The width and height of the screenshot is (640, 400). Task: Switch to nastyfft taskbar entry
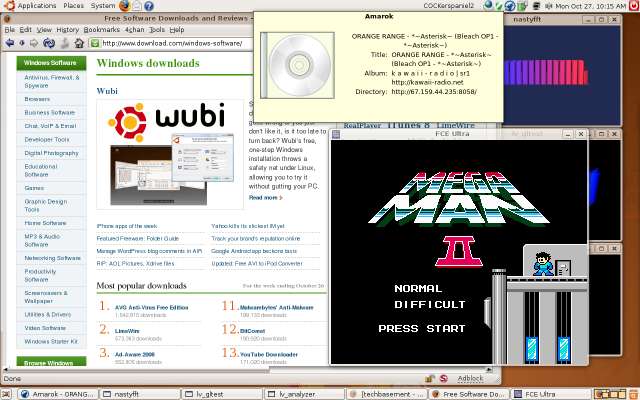139,394
